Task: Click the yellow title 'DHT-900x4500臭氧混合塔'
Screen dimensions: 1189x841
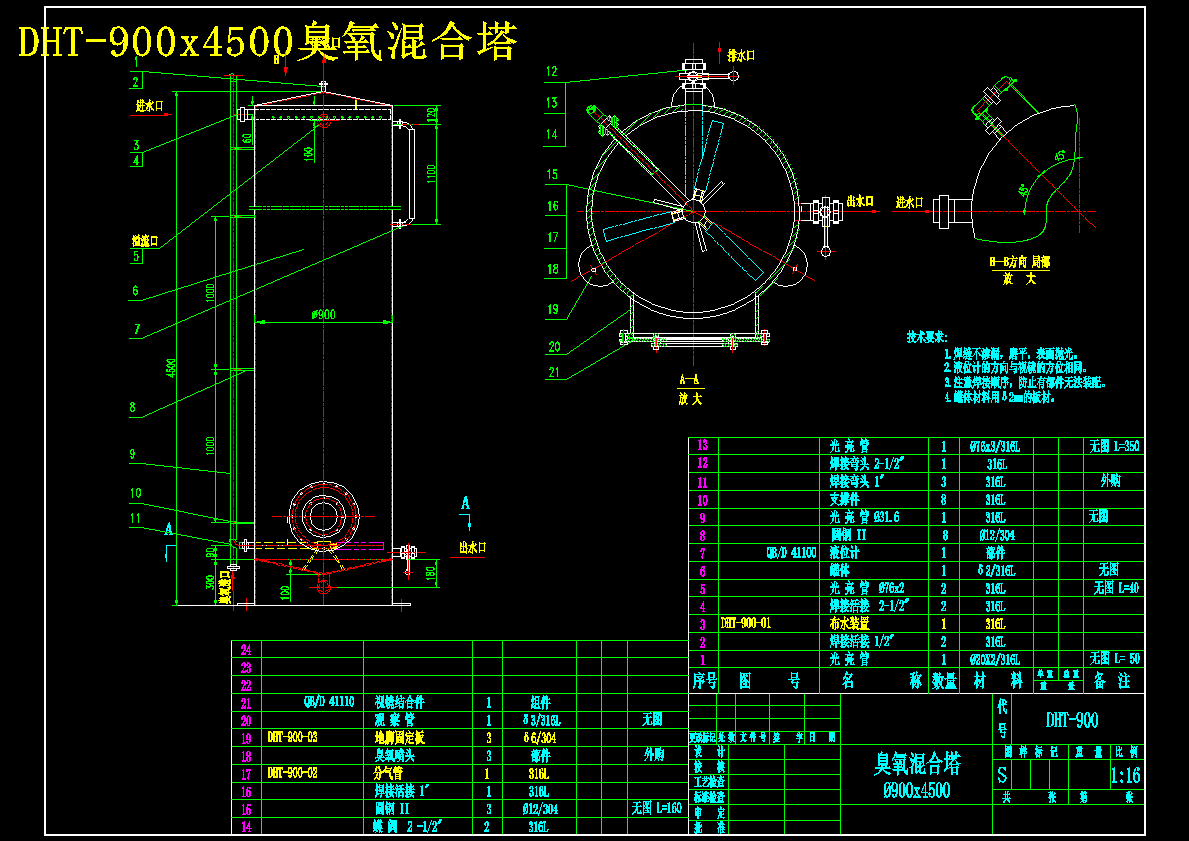Action: point(268,41)
